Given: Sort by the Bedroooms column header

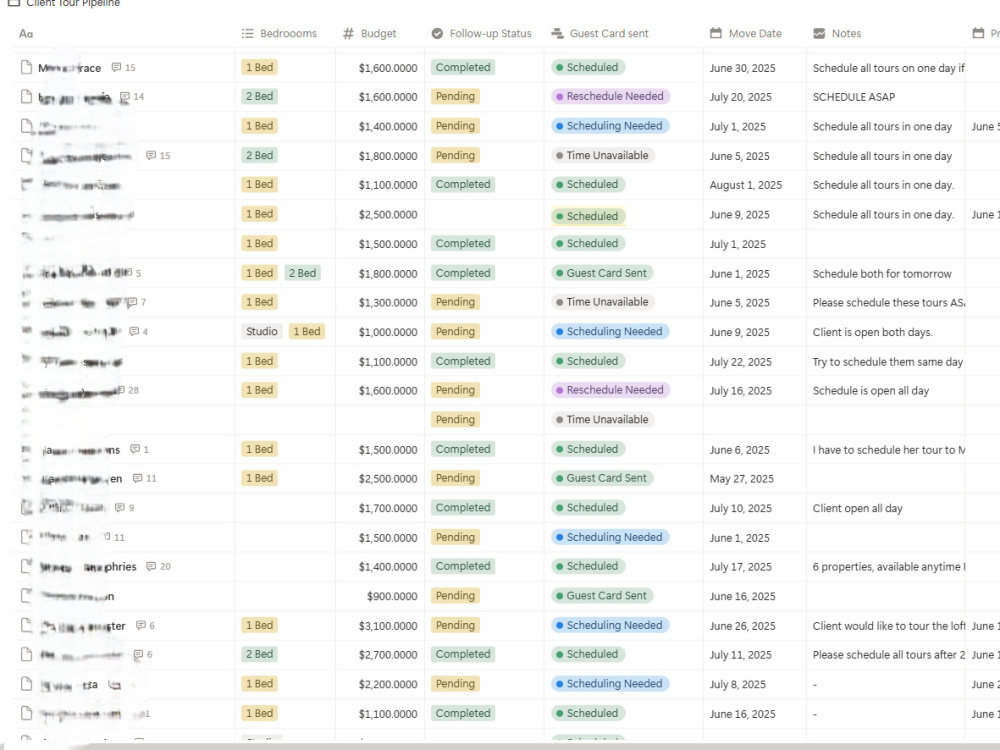Looking at the screenshot, I should pyautogui.click(x=279, y=33).
